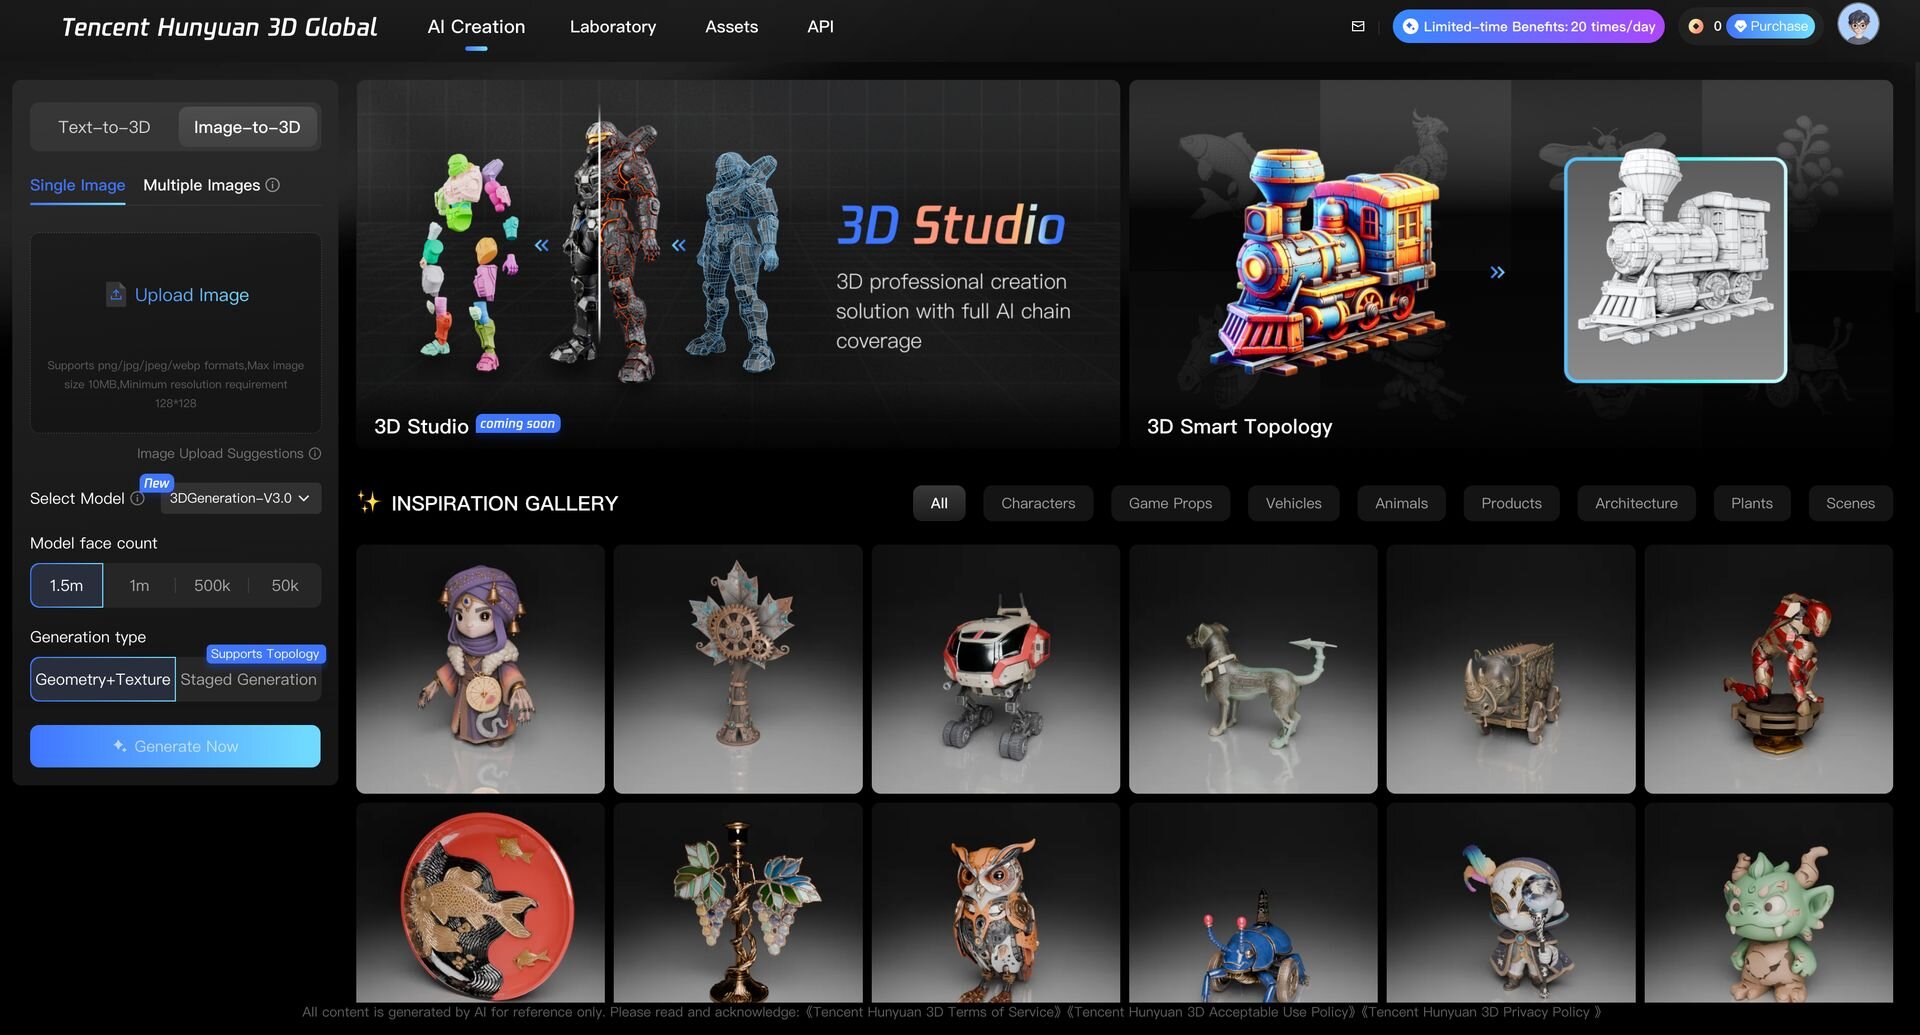Screen dimensions: 1920x1035
Task: Select the 500k face count option
Action: (x=212, y=586)
